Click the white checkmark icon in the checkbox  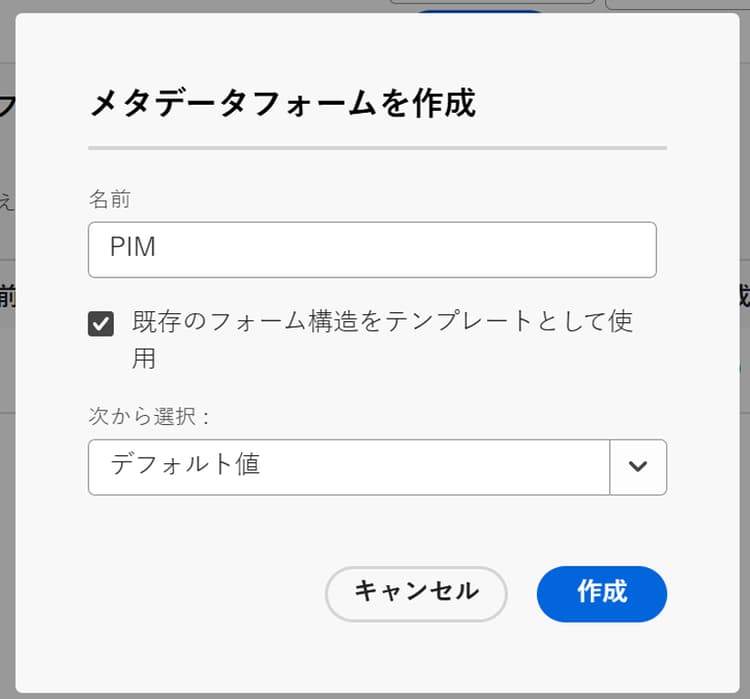pos(101,324)
